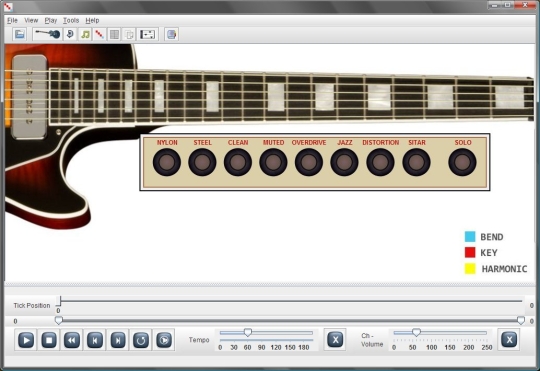Open the View menu

(x=31, y=20)
